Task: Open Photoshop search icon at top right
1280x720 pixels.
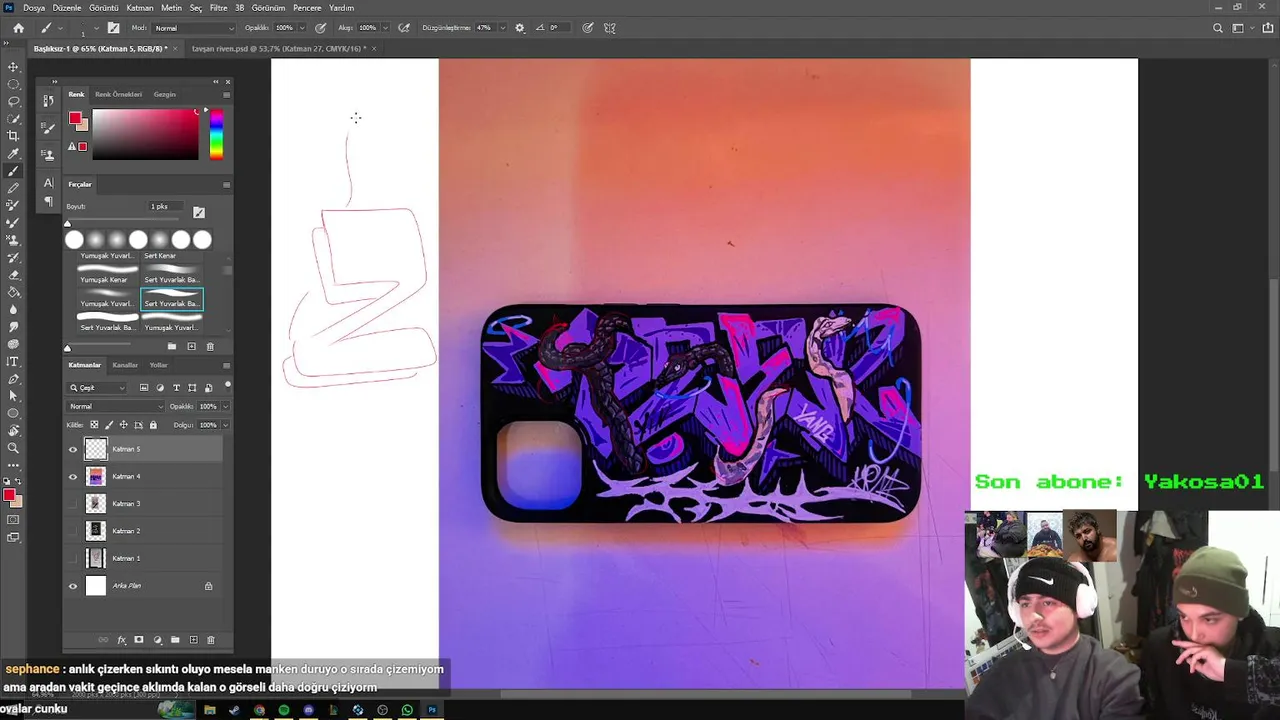Action: pos(1217,28)
